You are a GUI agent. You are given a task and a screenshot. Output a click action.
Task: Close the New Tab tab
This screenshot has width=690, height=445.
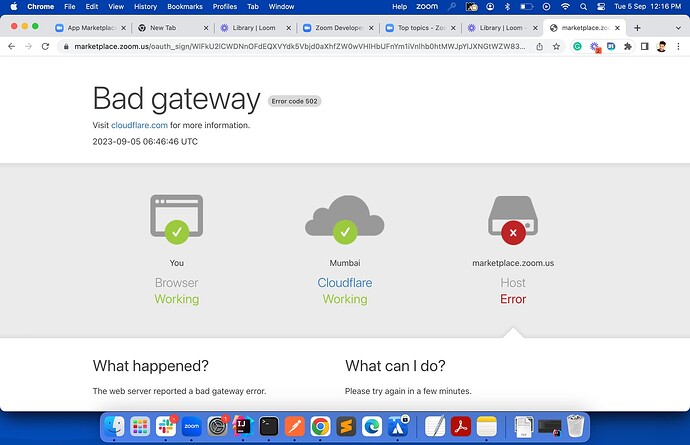point(206,28)
